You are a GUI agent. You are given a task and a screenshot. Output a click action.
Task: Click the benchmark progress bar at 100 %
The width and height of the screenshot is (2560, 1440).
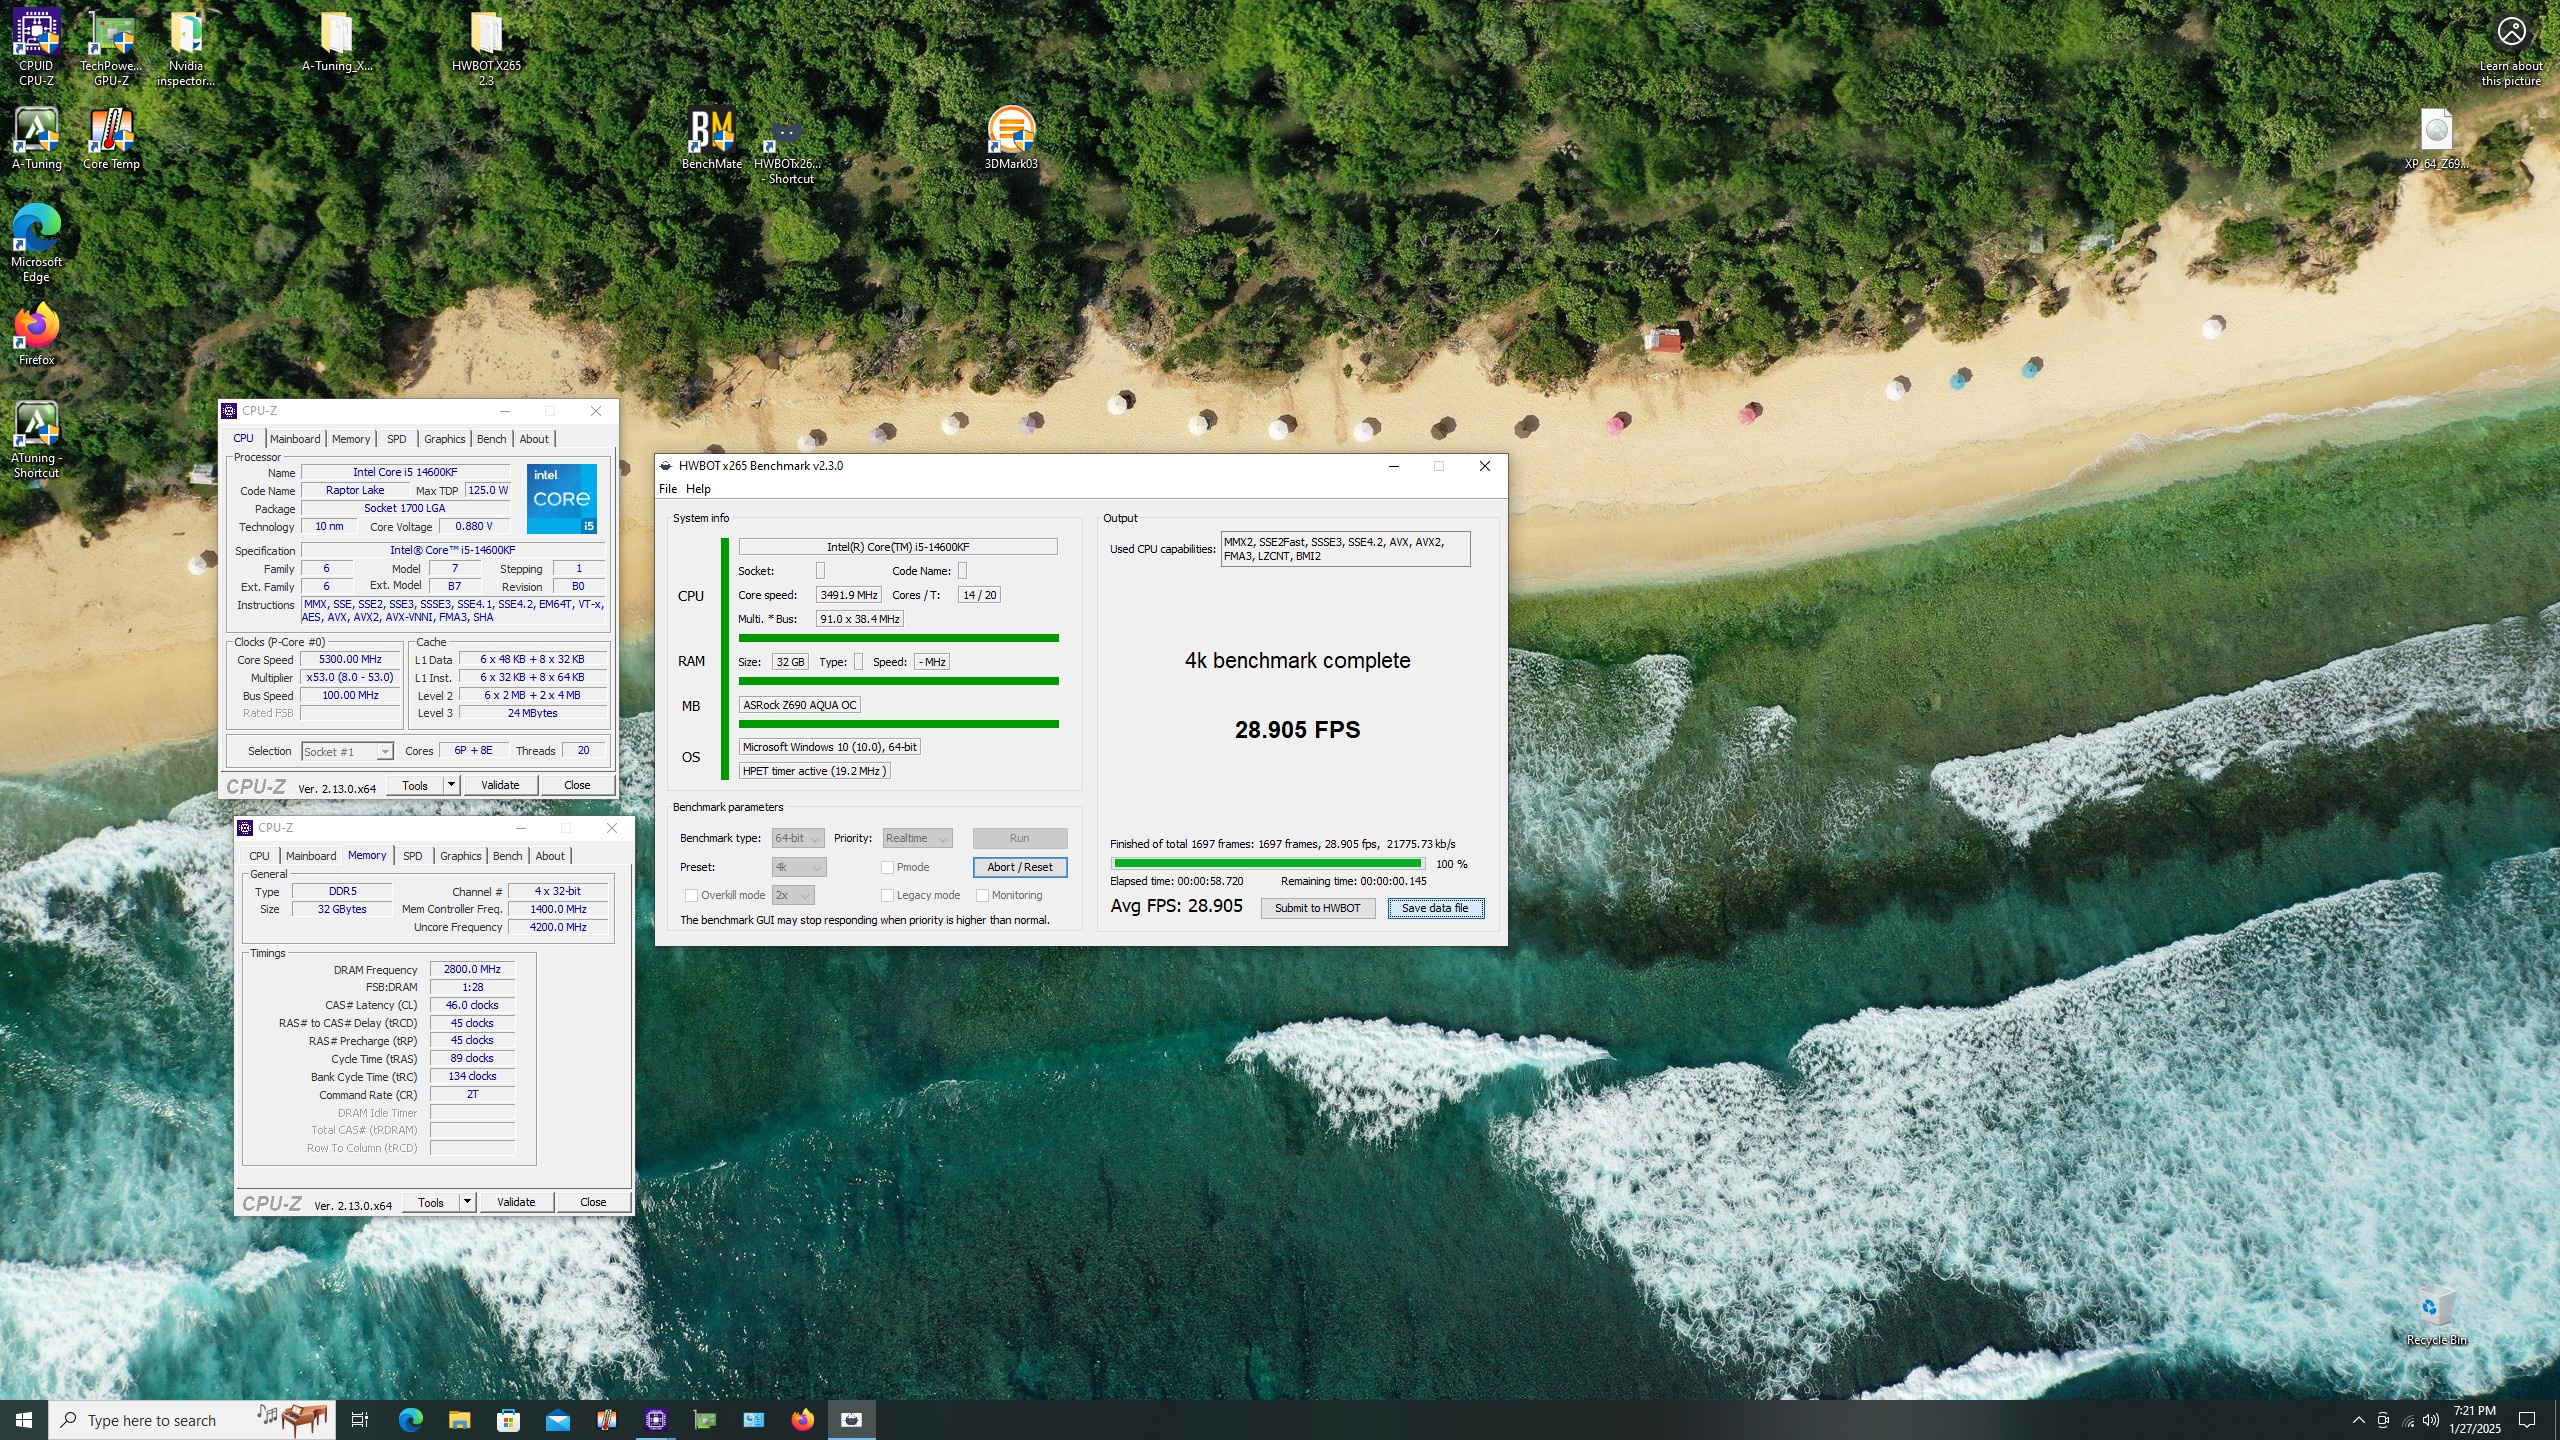click(1267, 863)
